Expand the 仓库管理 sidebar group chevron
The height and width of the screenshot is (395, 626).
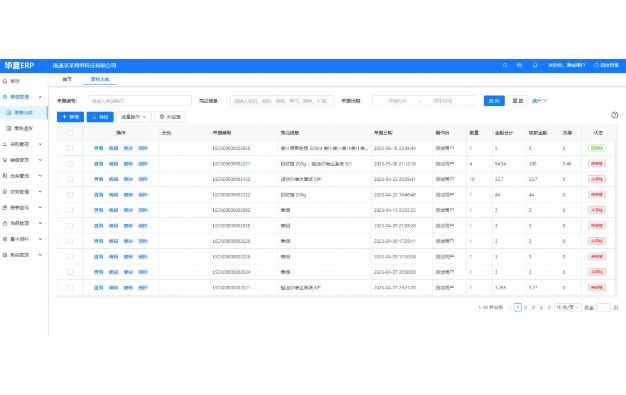[40, 176]
